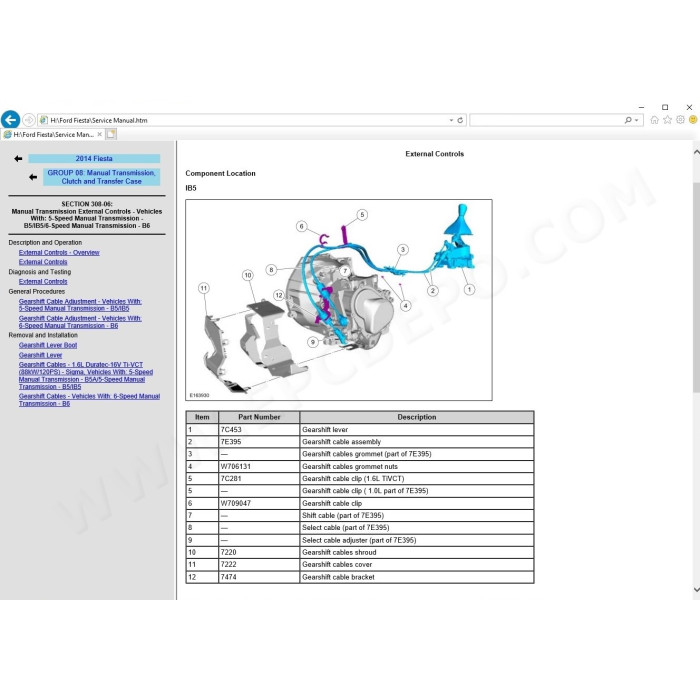This screenshot has height=700, width=700.
Task: Click part number 7E395 cell
Action: [259, 442]
